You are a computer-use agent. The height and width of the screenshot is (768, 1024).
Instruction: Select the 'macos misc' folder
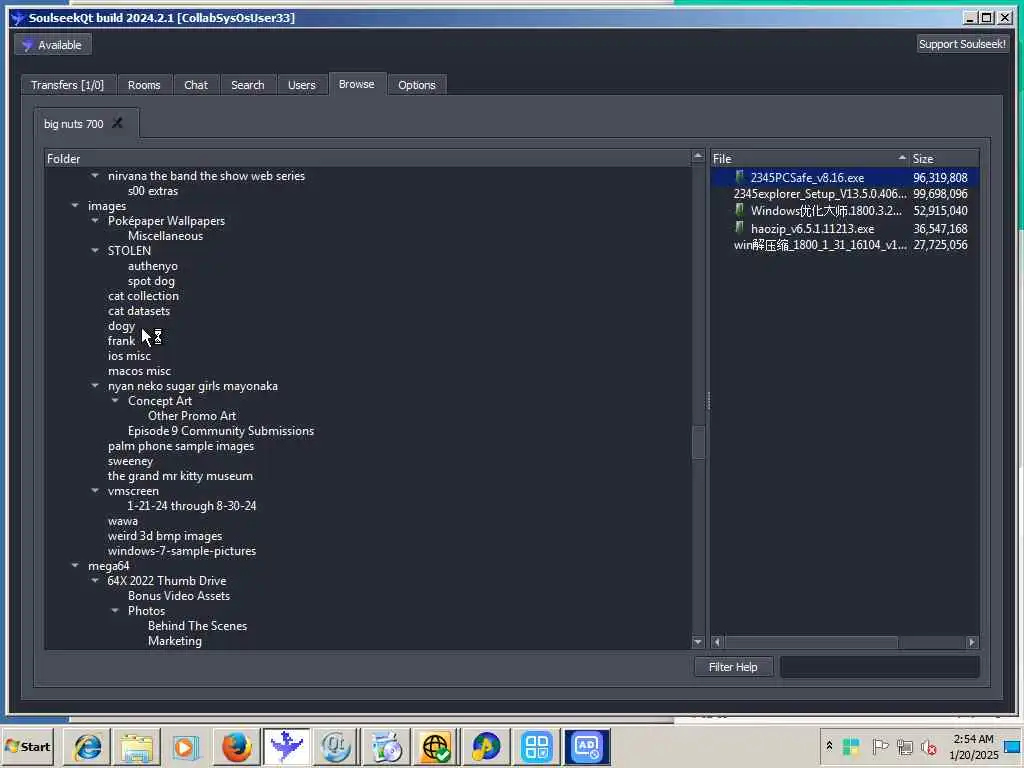[x=139, y=371]
